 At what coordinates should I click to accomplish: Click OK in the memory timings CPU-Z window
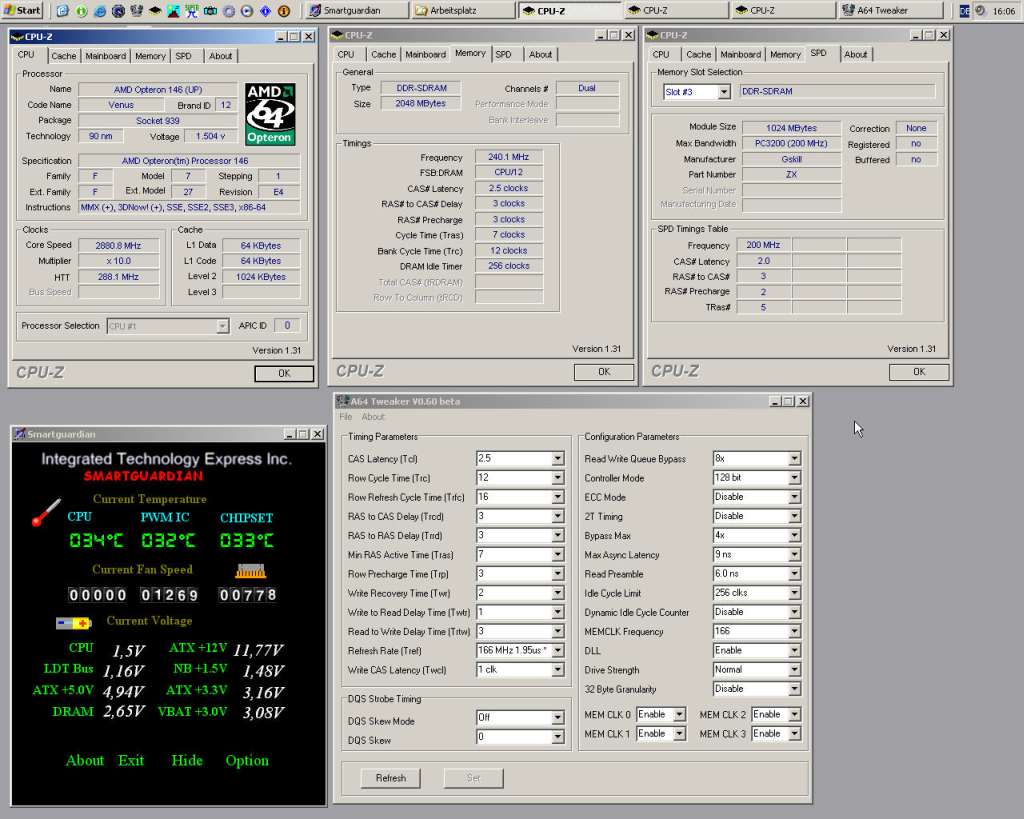[x=604, y=372]
